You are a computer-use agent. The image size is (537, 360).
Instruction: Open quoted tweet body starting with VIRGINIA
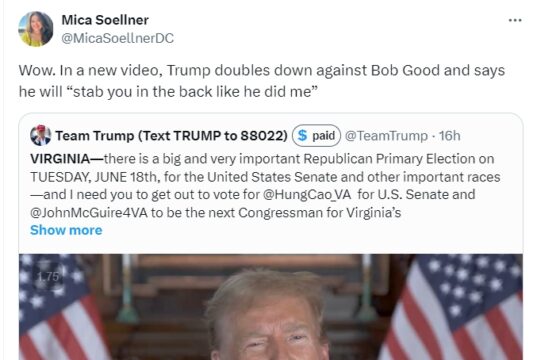[265, 186]
